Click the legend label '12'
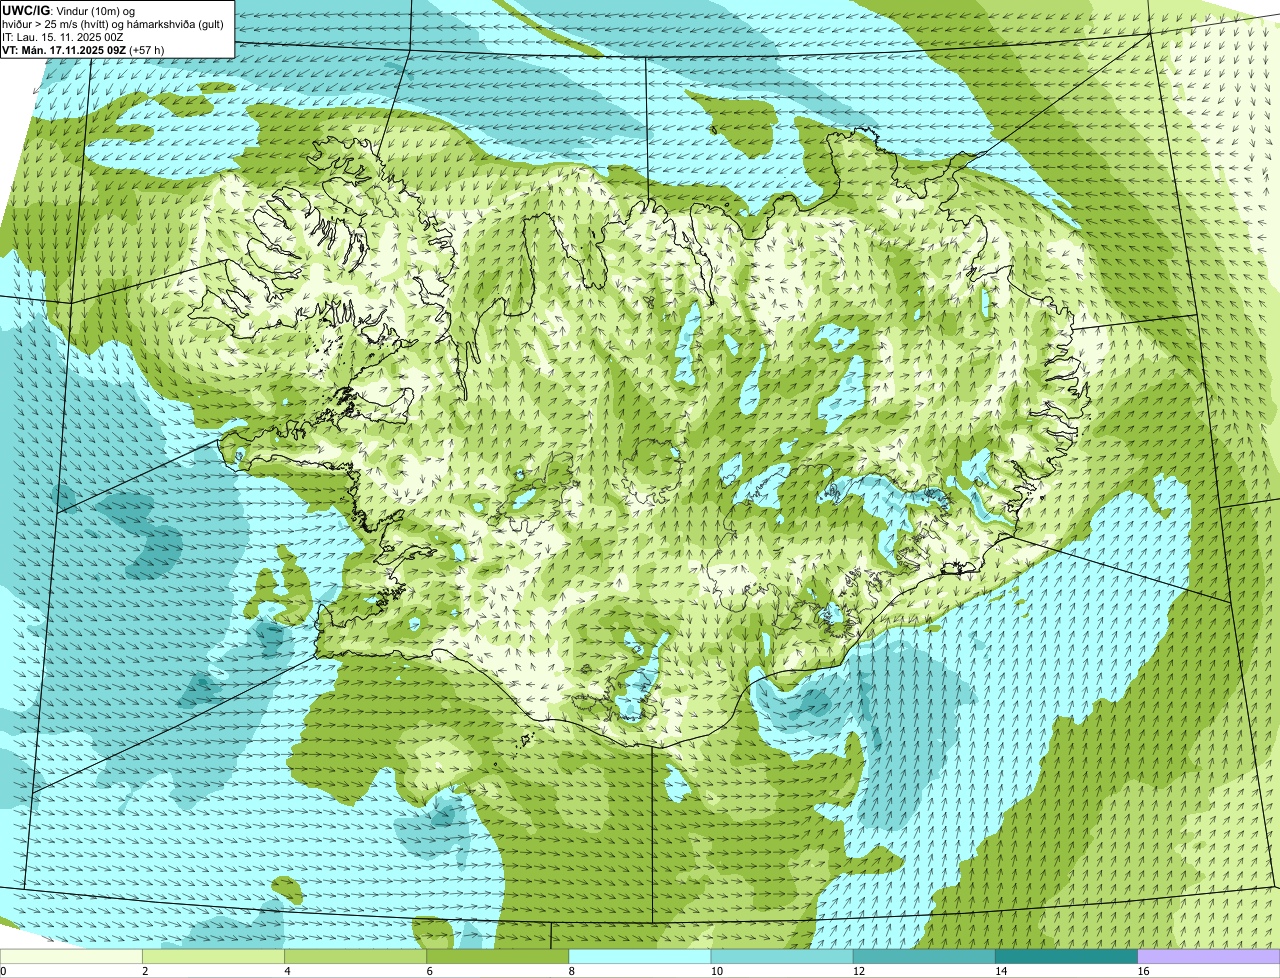The width and height of the screenshot is (1280, 978). click(858, 971)
